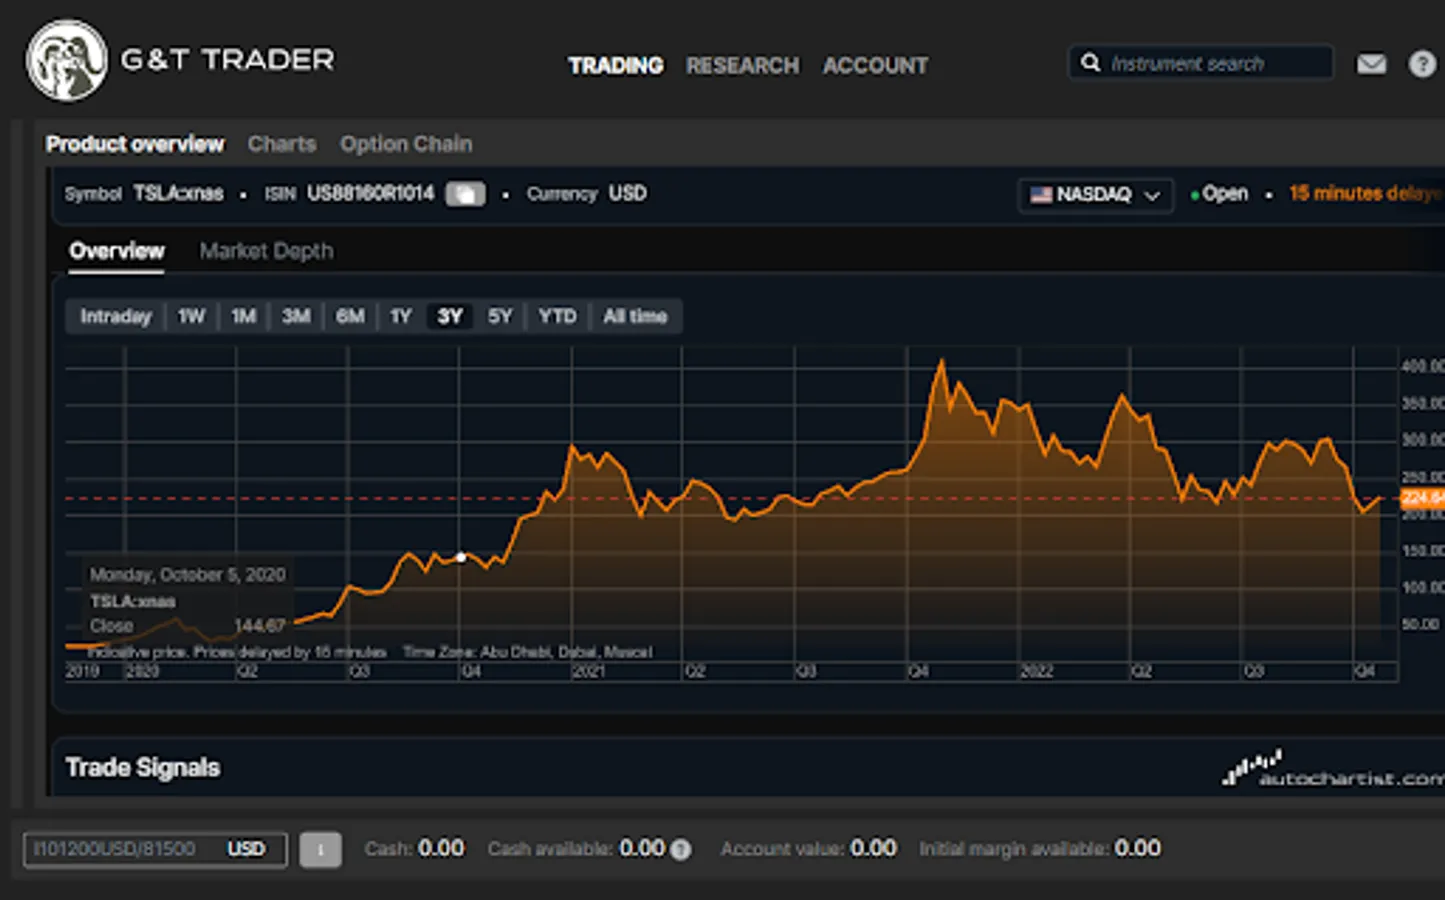1445x900 pixels.
Task: Click the Trade Signals heading
Action: pos(143,767)
